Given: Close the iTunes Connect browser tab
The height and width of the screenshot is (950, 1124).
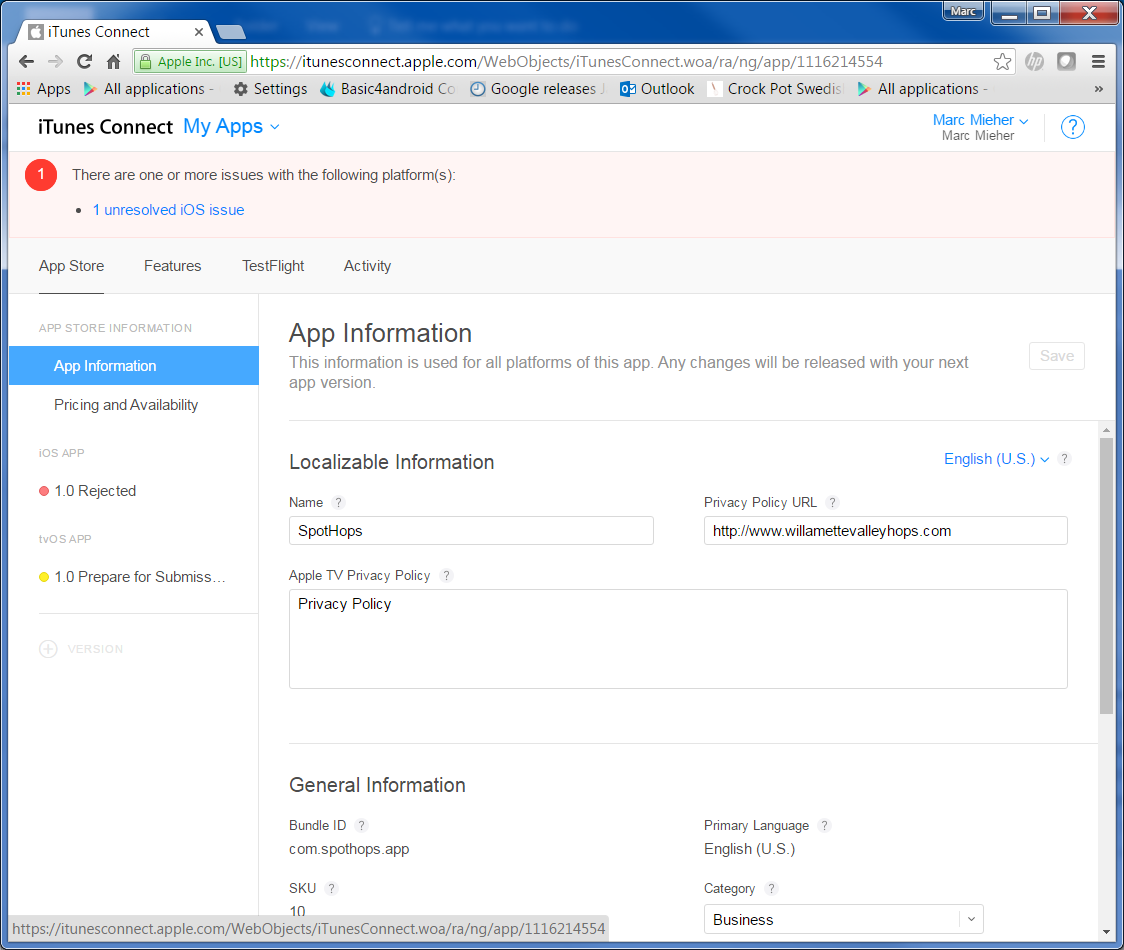Looking at the screenshot, I should [199, 32].
